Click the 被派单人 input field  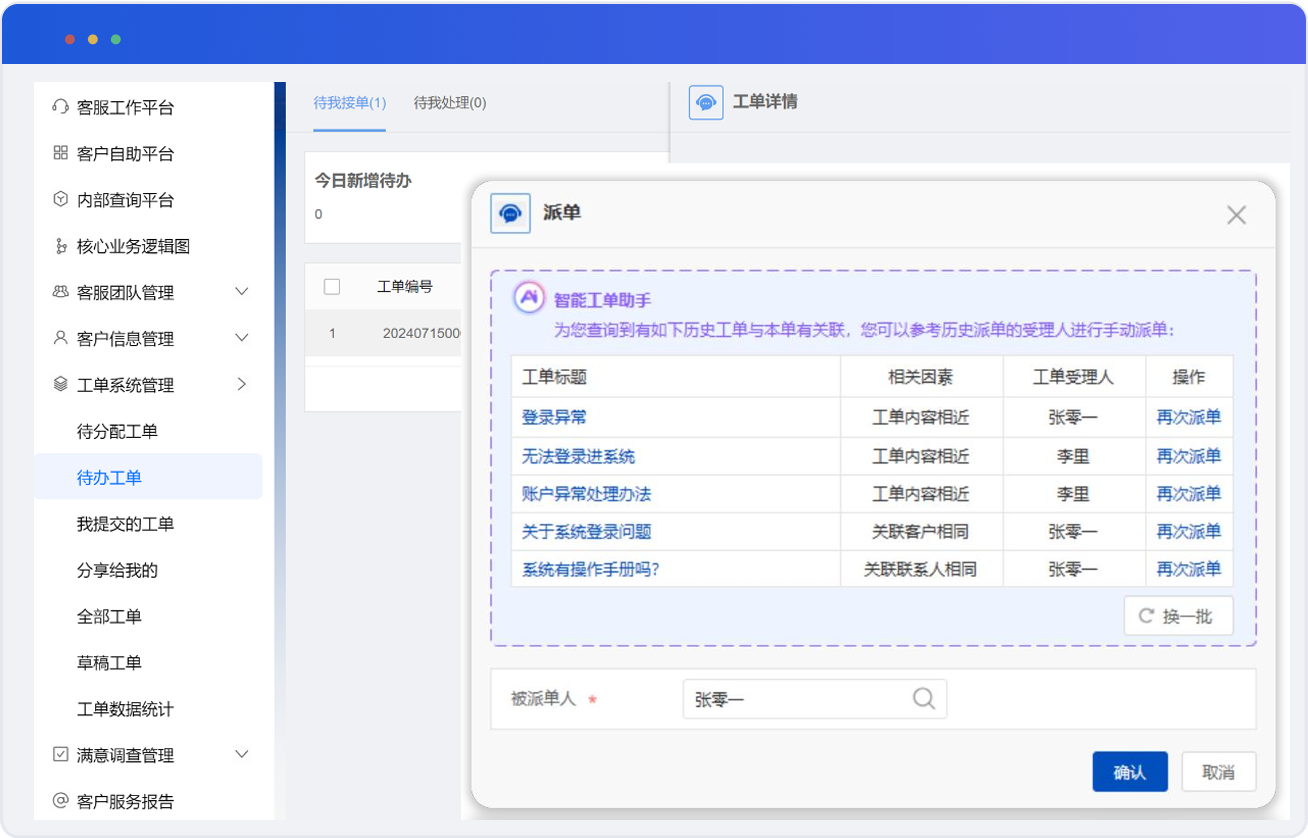click(x=814, y=699)
